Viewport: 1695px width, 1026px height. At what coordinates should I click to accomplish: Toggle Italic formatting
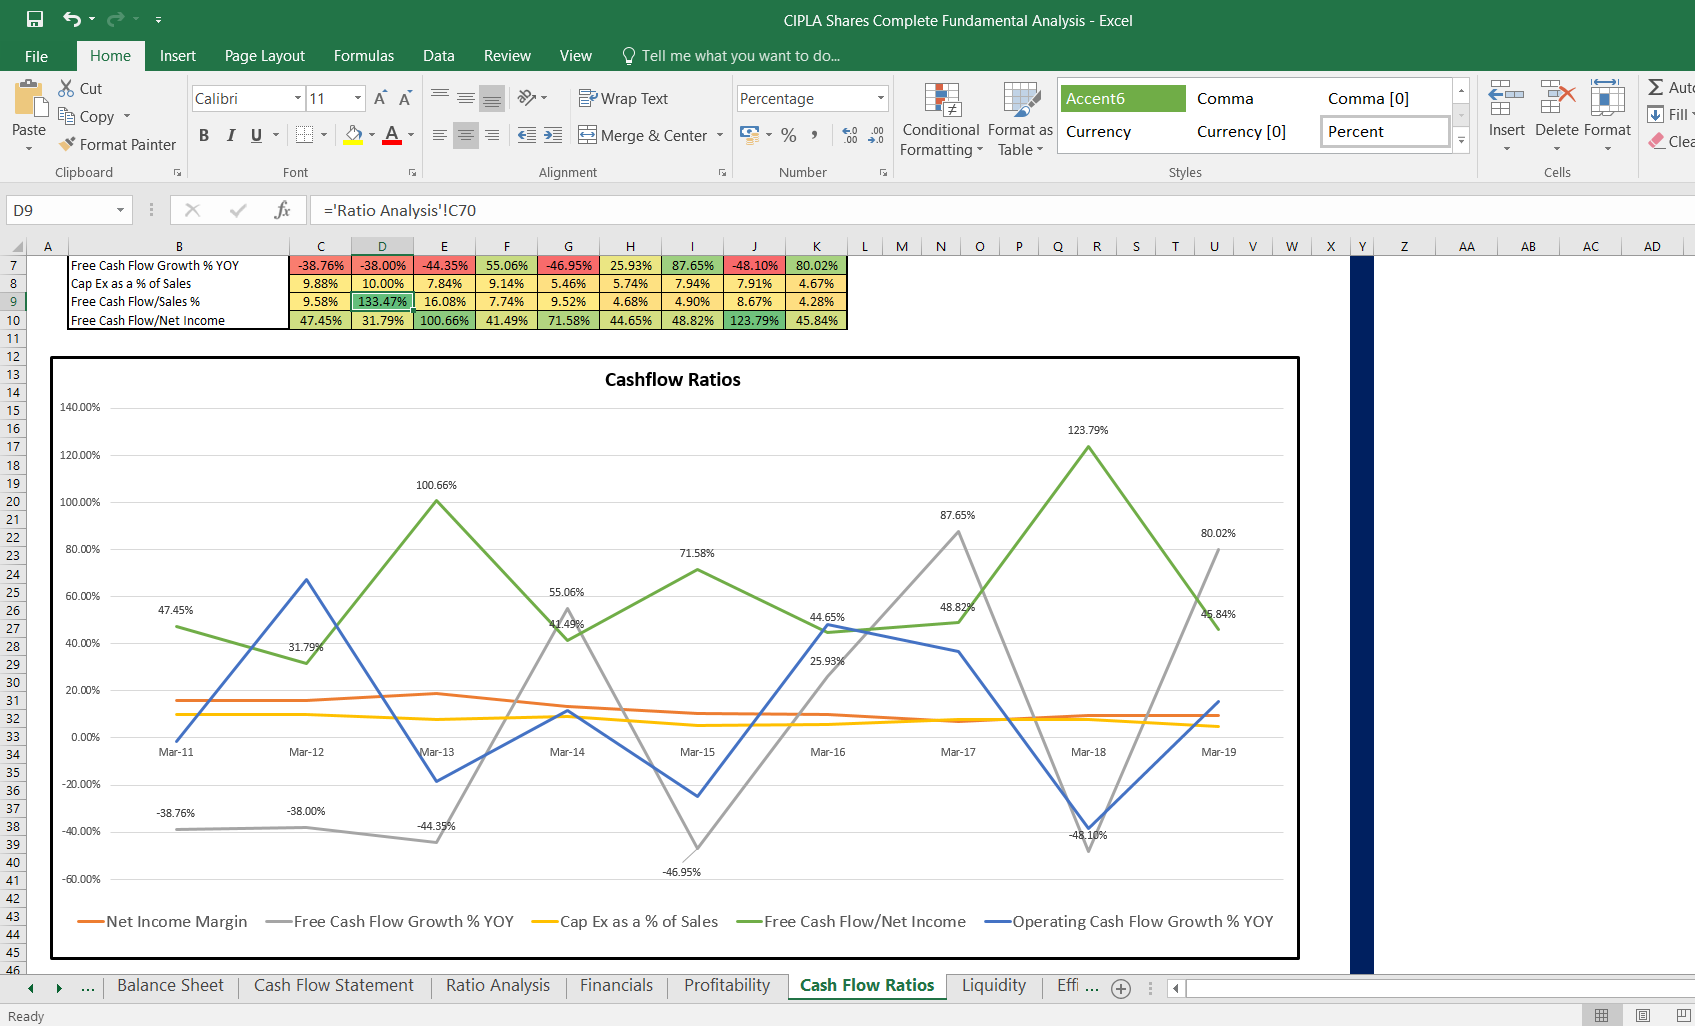click(230, 135)
